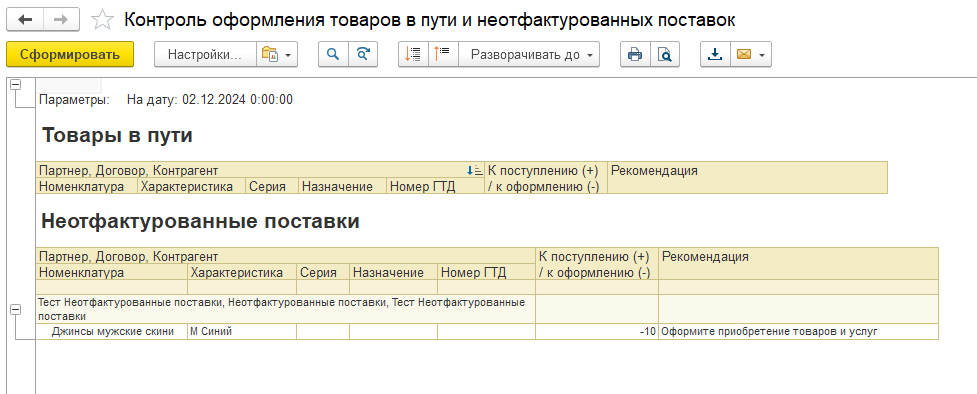This screenshot has height=394, width=977.
Task: Click the На дату: 02.12.2024 parameter text
Action: coord(210,99)
